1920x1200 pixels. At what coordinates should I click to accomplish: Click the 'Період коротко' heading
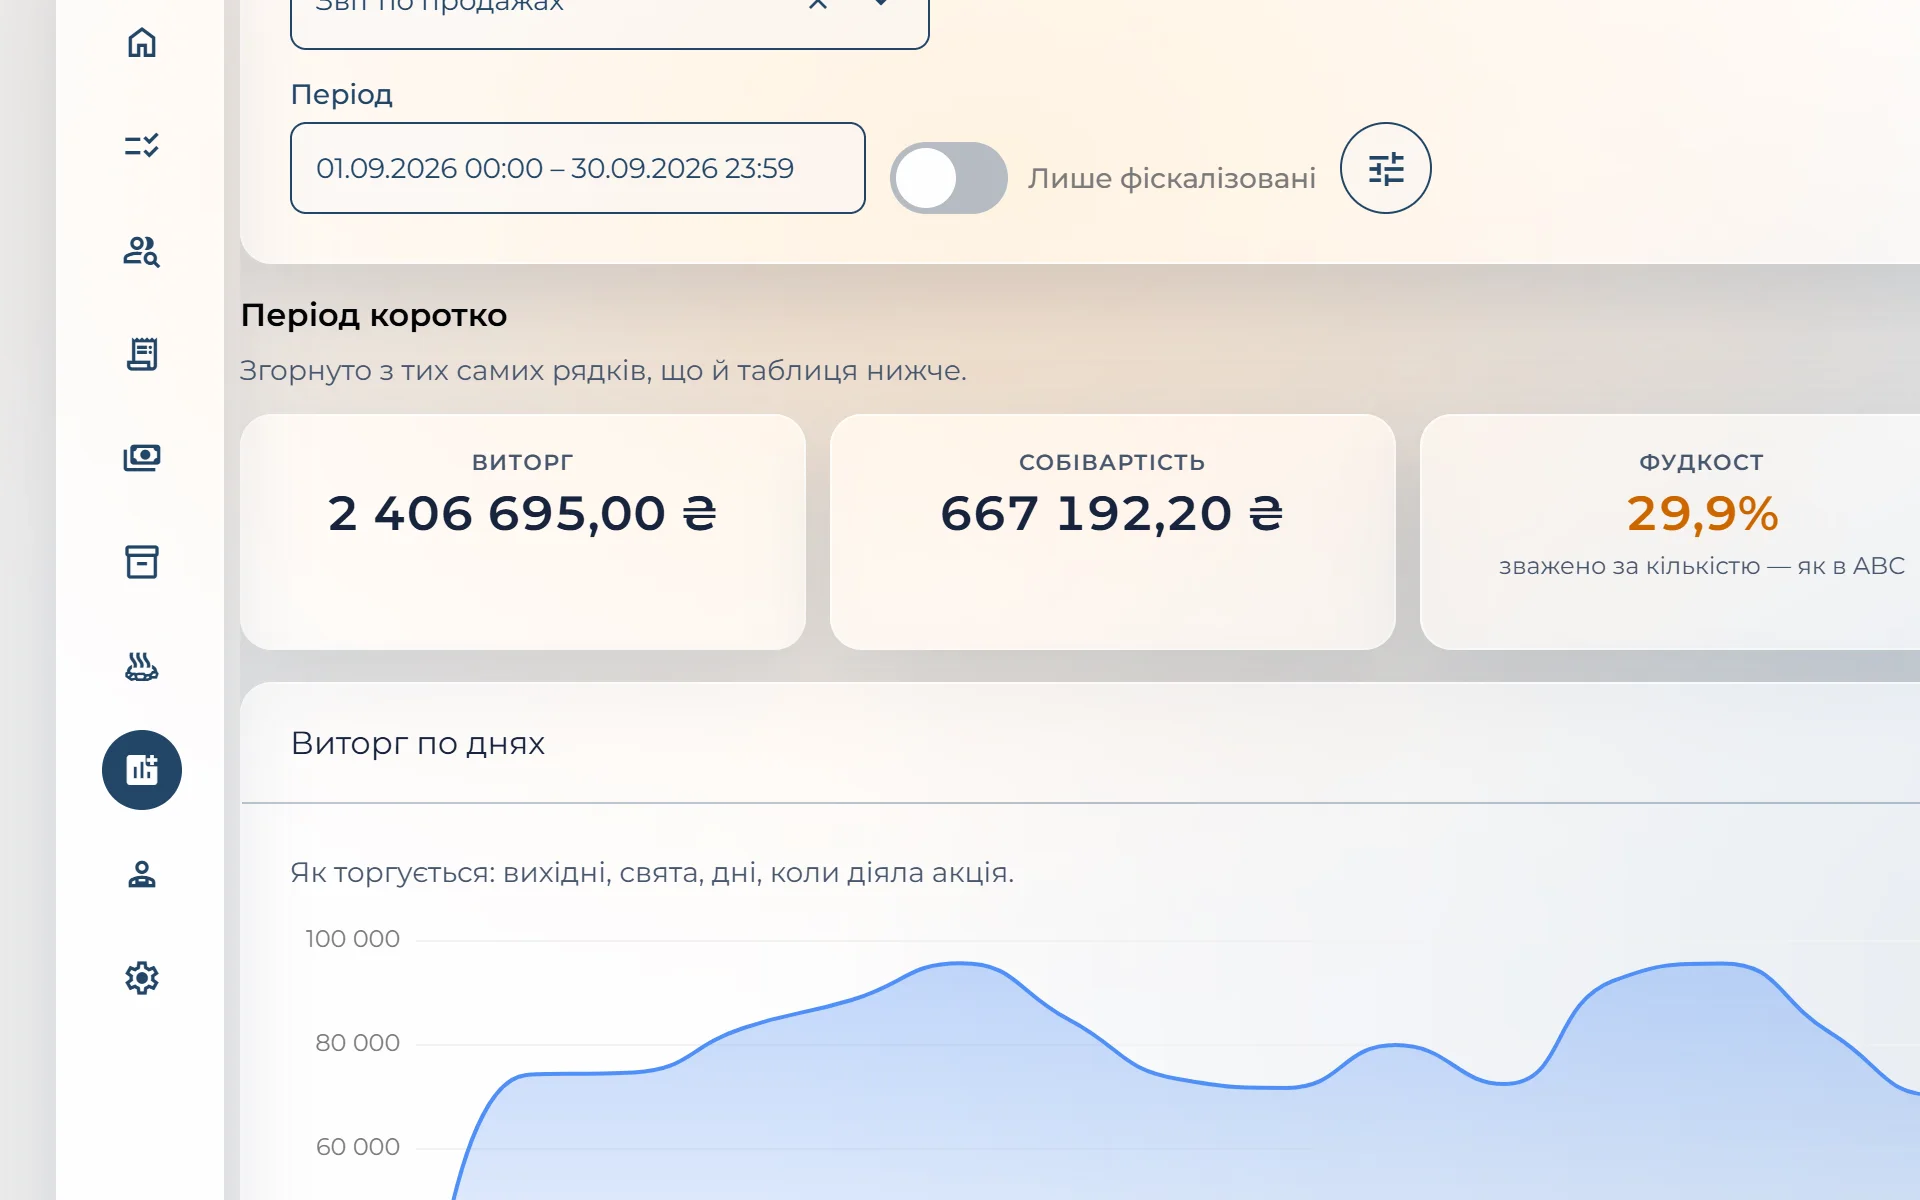[374, 316]
